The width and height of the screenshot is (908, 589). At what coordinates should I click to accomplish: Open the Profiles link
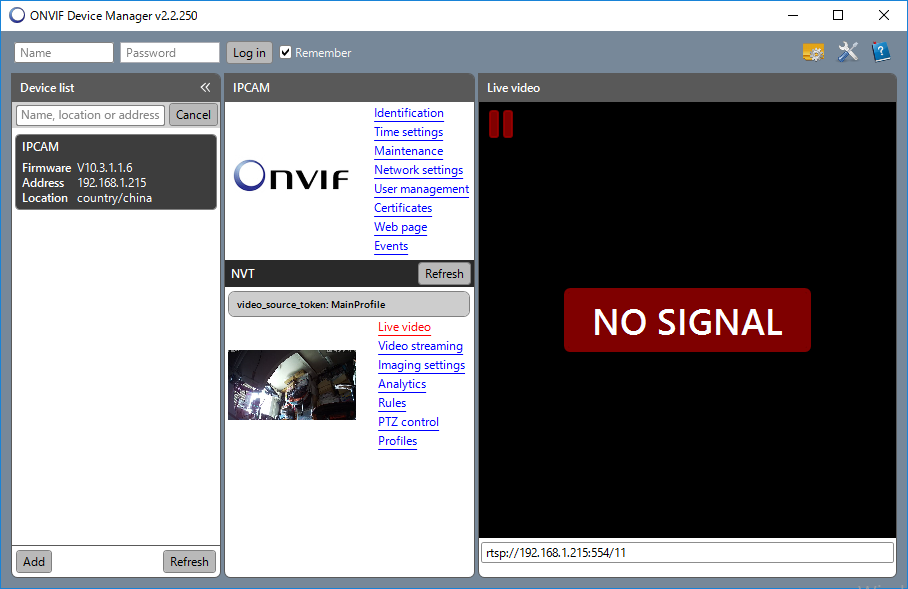(397, 441)
